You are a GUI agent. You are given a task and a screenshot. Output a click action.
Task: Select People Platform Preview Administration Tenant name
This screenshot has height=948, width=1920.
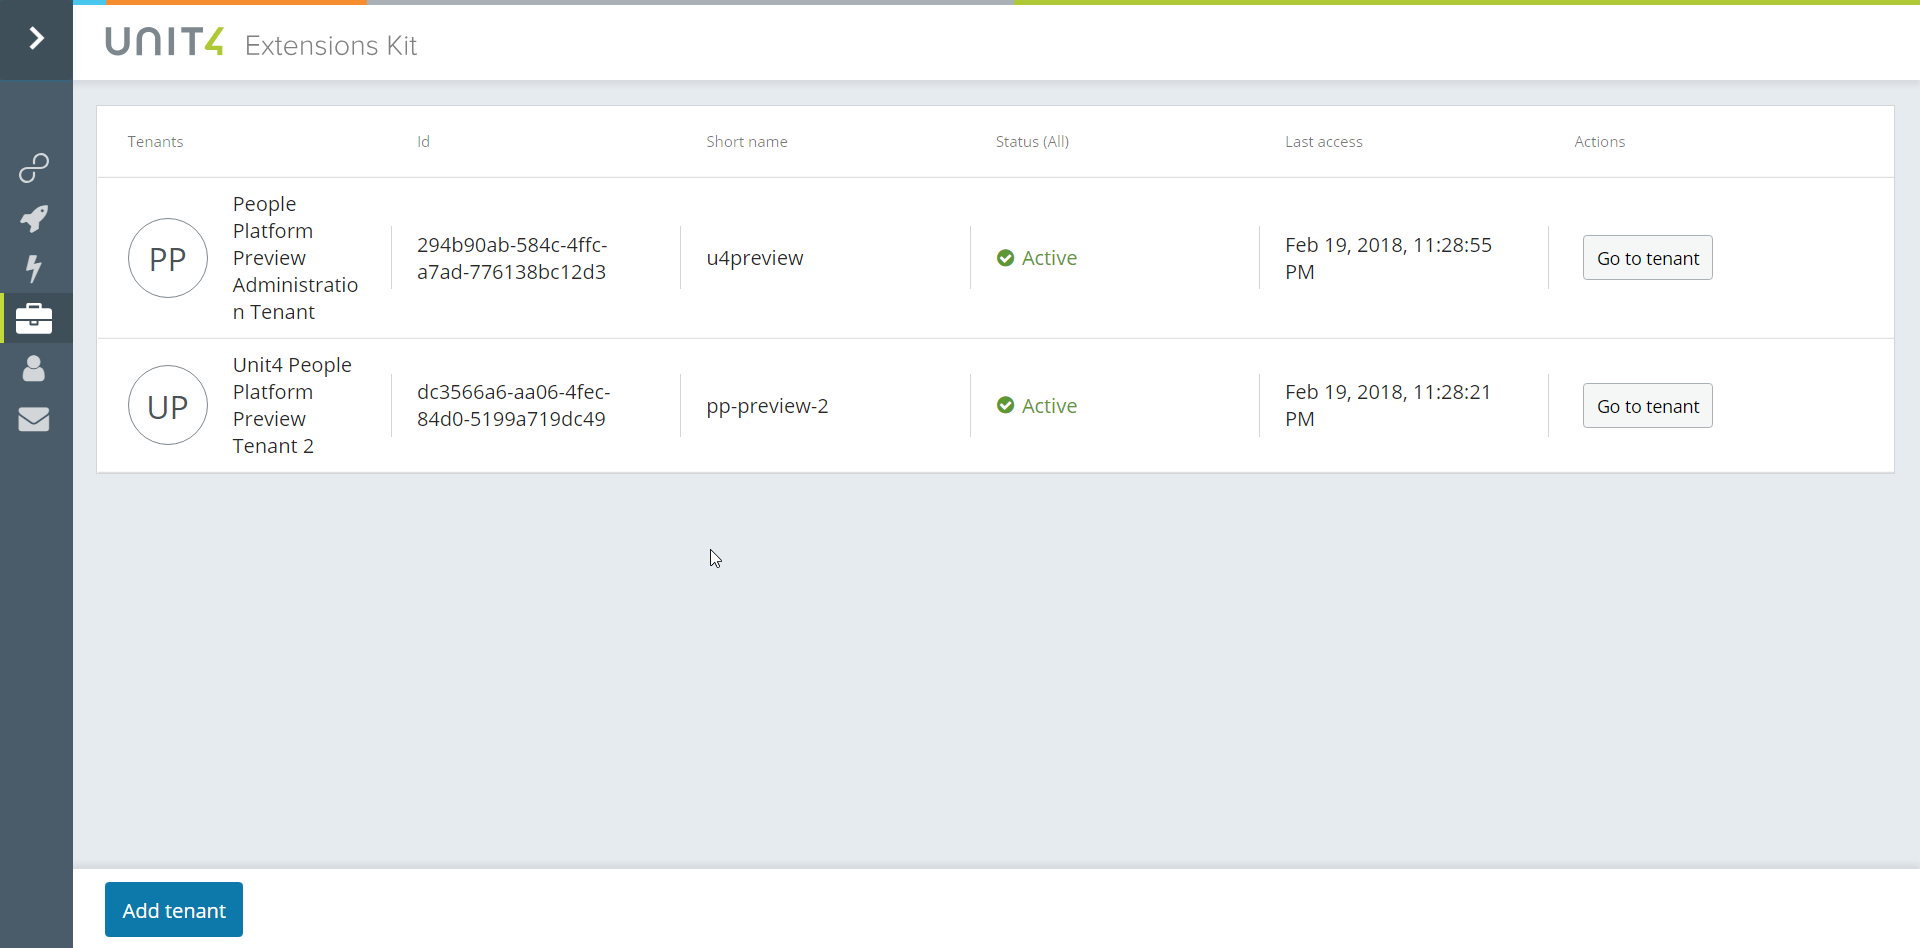(295, 258)
